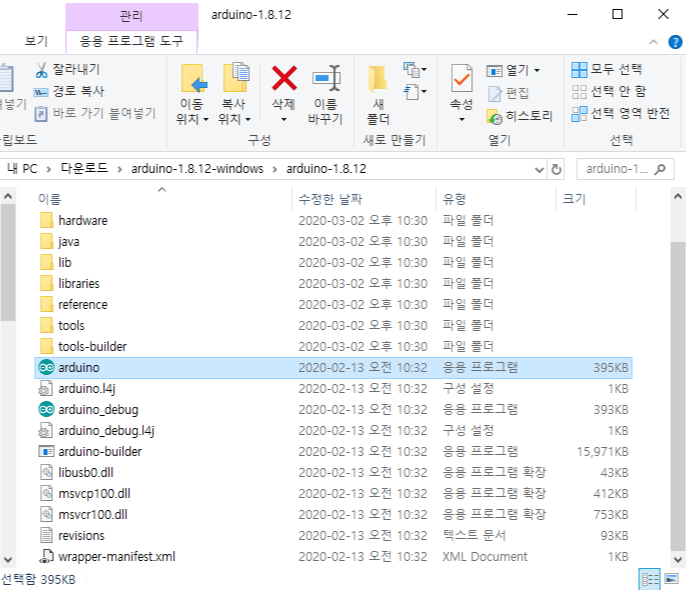Screen dimensions: 686x590
Task: Expand chevron after 다운로드 breadcrumb
Action: (119, 169)
